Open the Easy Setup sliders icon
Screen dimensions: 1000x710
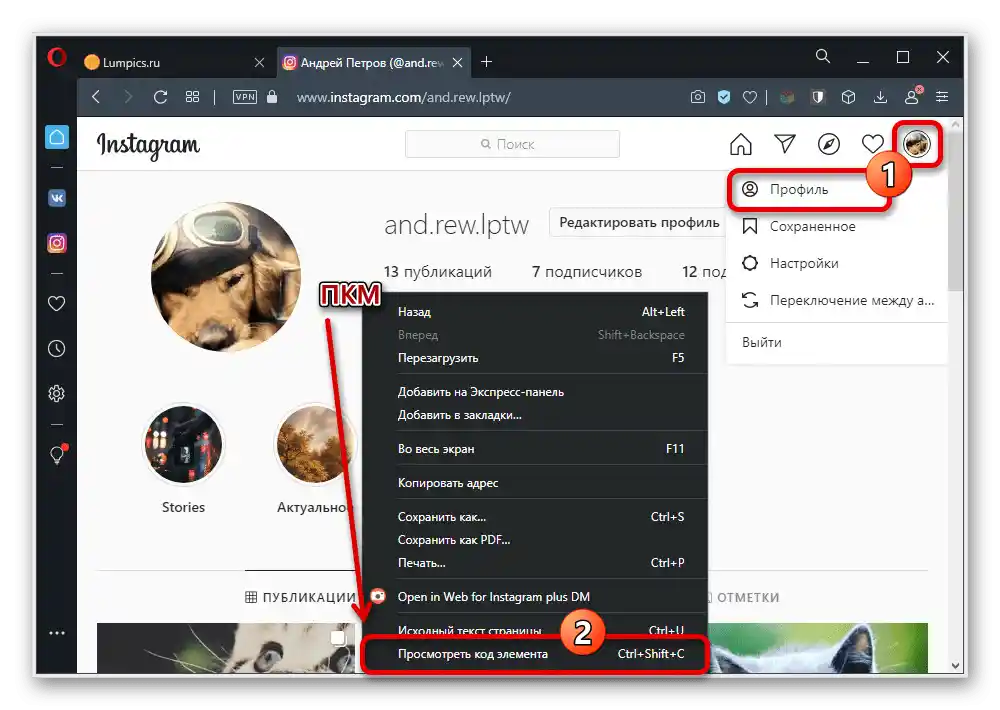click(942, 97)
